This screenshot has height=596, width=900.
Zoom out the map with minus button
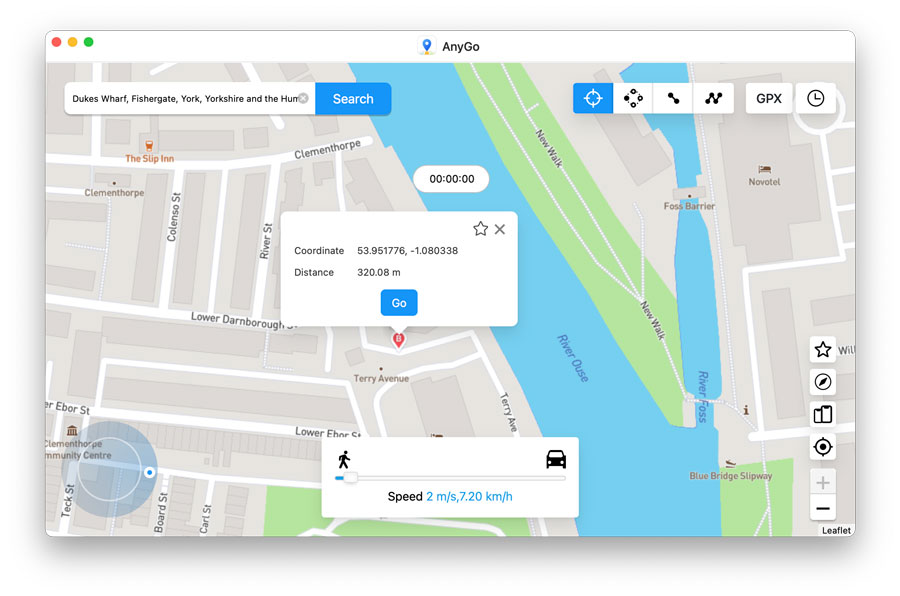(822, 509)
